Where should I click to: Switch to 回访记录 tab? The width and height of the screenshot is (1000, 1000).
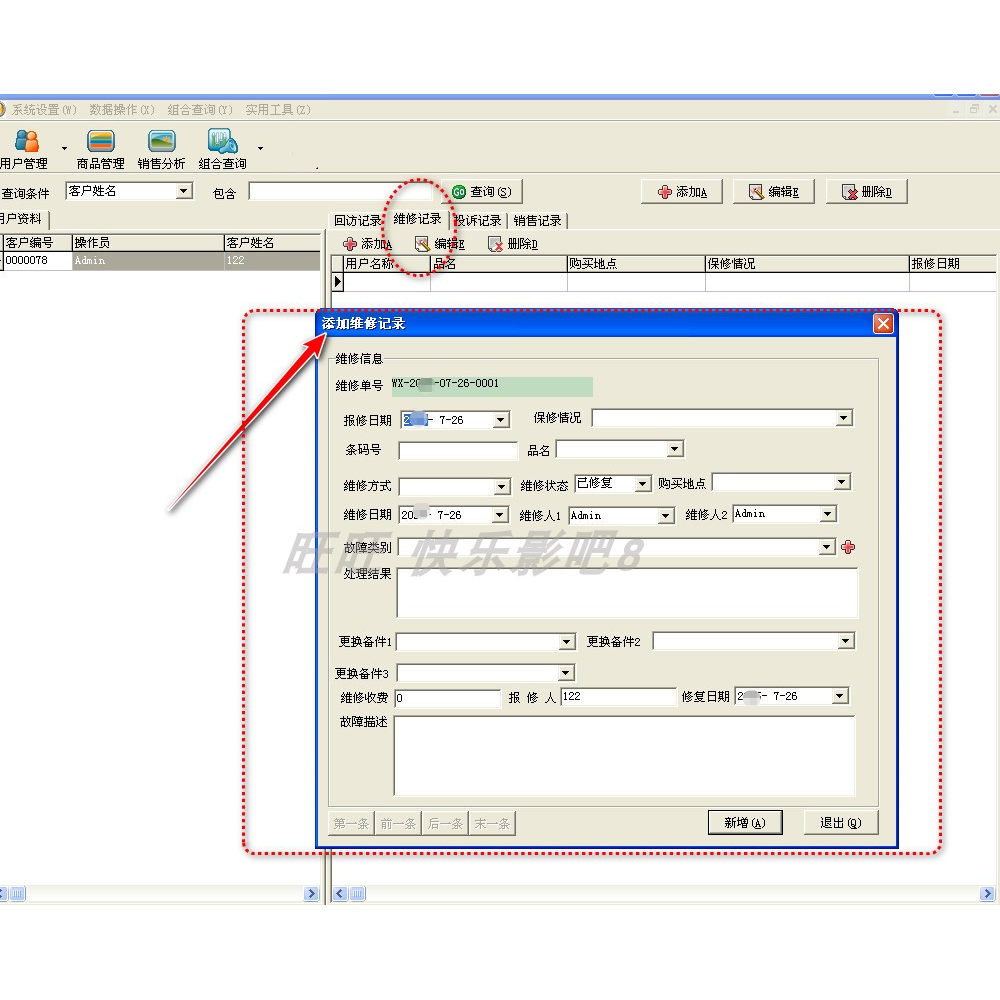coord(357,220)
